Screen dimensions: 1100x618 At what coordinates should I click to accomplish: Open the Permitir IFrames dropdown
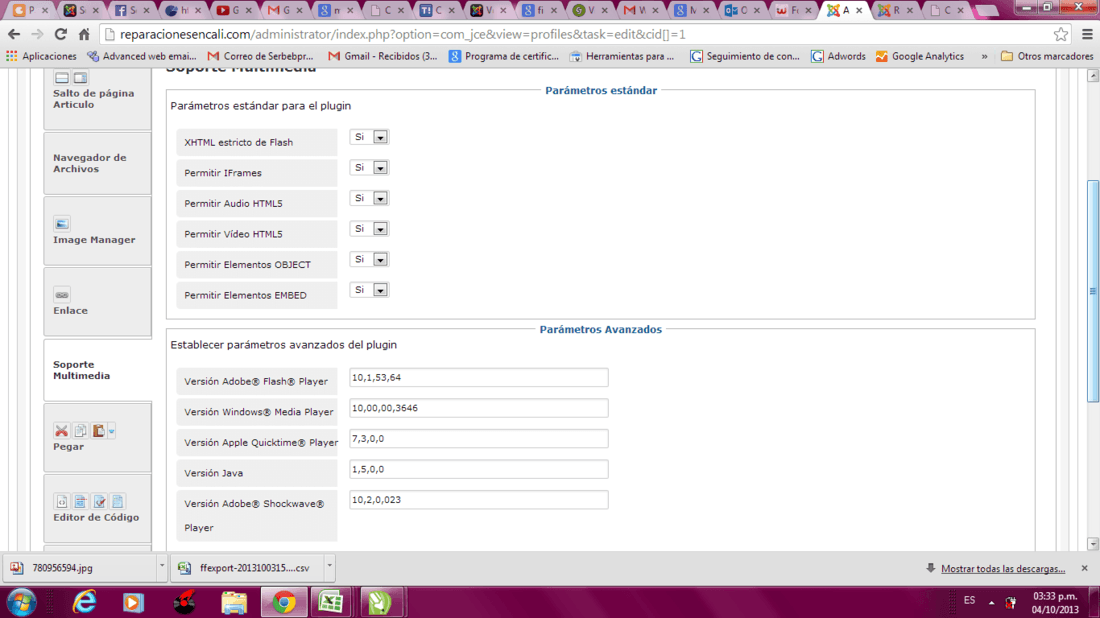pyautogui.click(x=369, y=168)
